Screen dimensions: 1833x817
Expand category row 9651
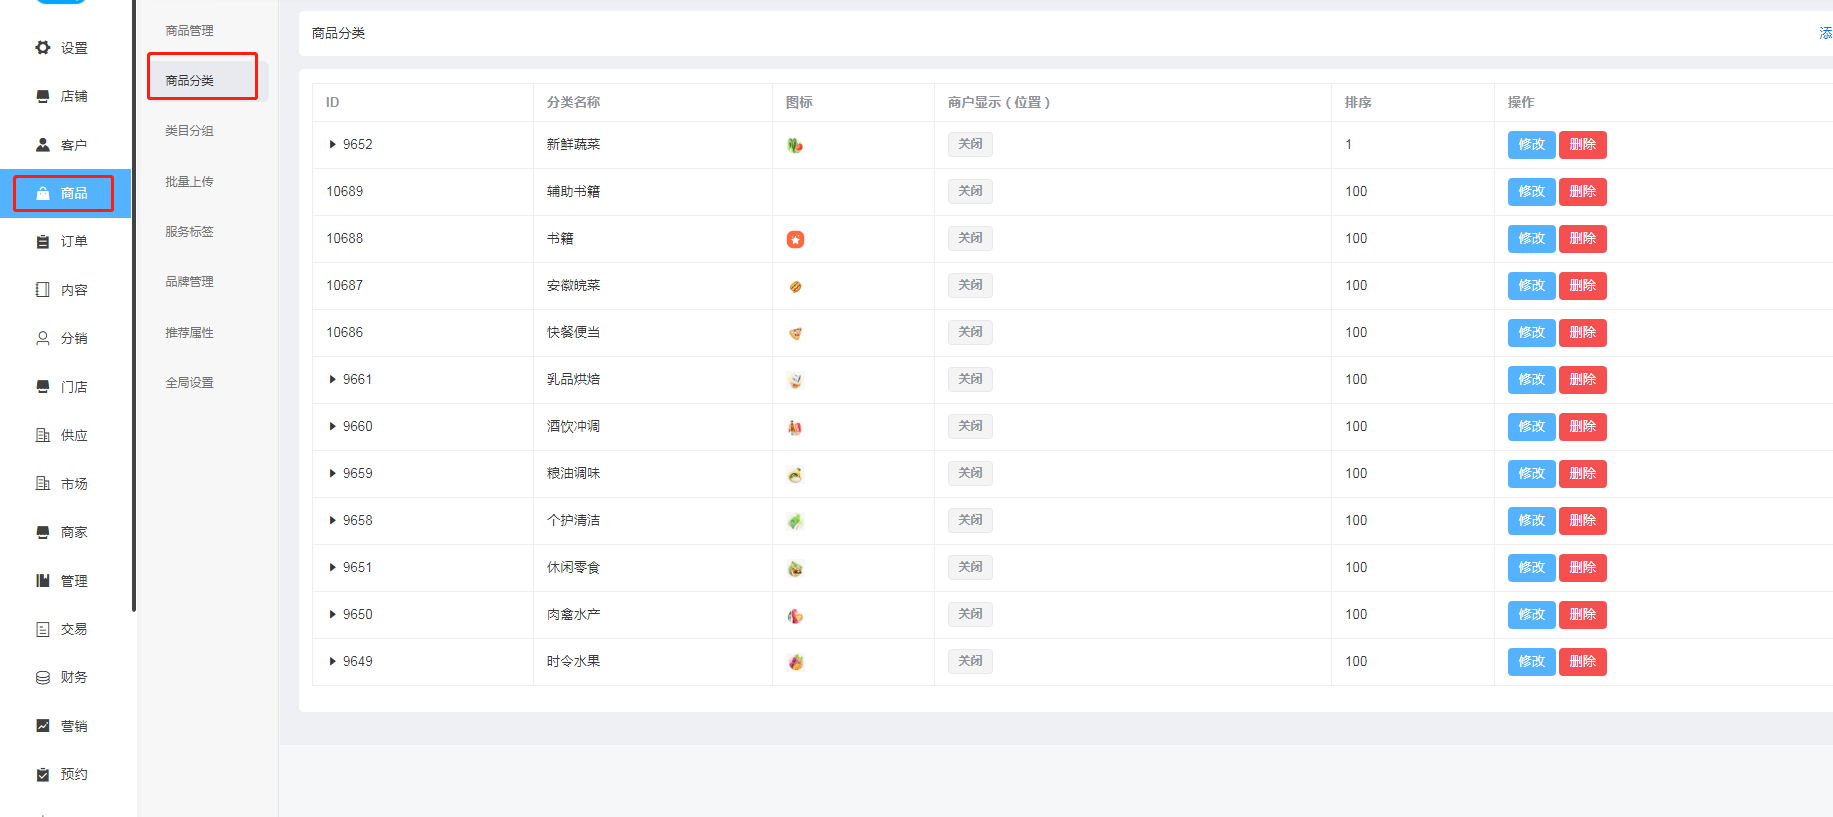(332, 568)
